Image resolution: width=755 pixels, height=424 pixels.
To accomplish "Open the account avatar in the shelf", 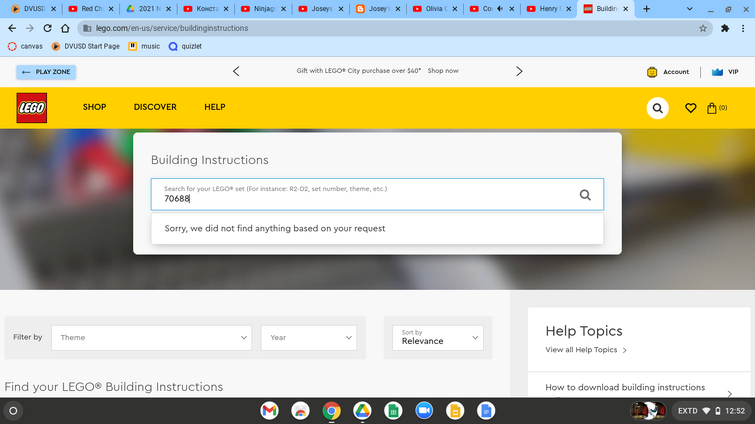I will click(648, 411).
